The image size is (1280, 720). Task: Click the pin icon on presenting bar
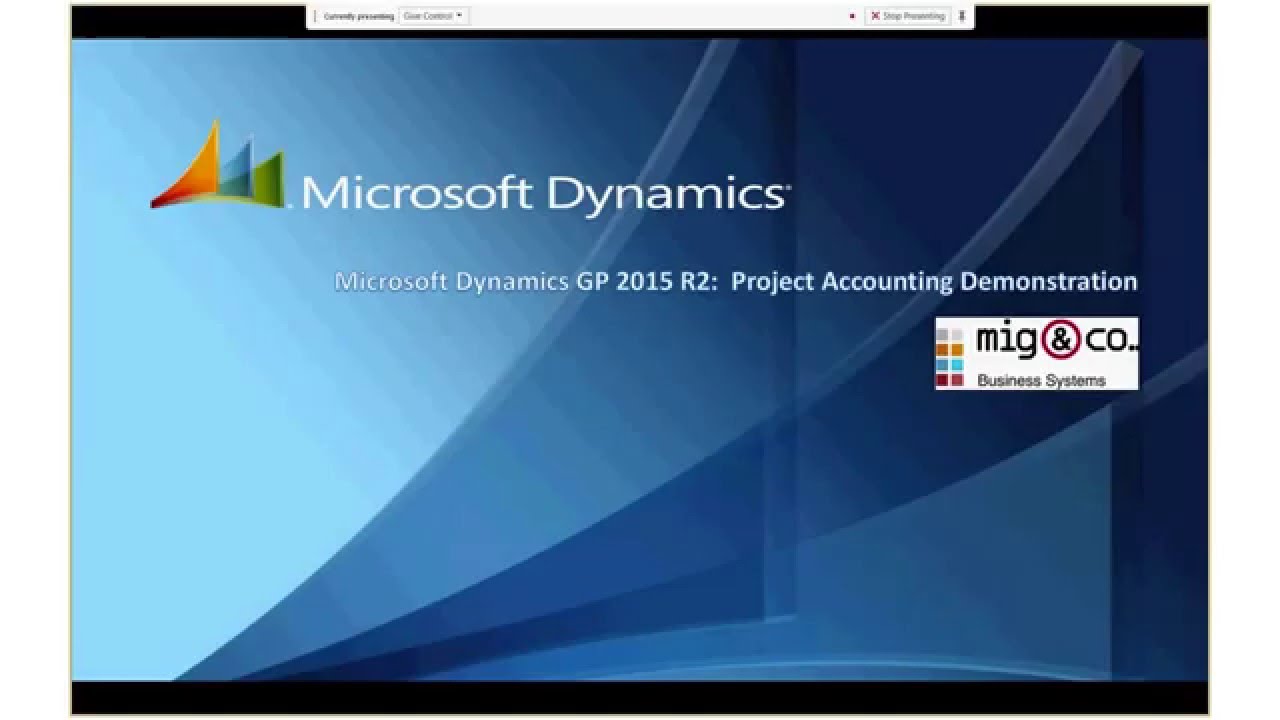[x=962, y=16]
